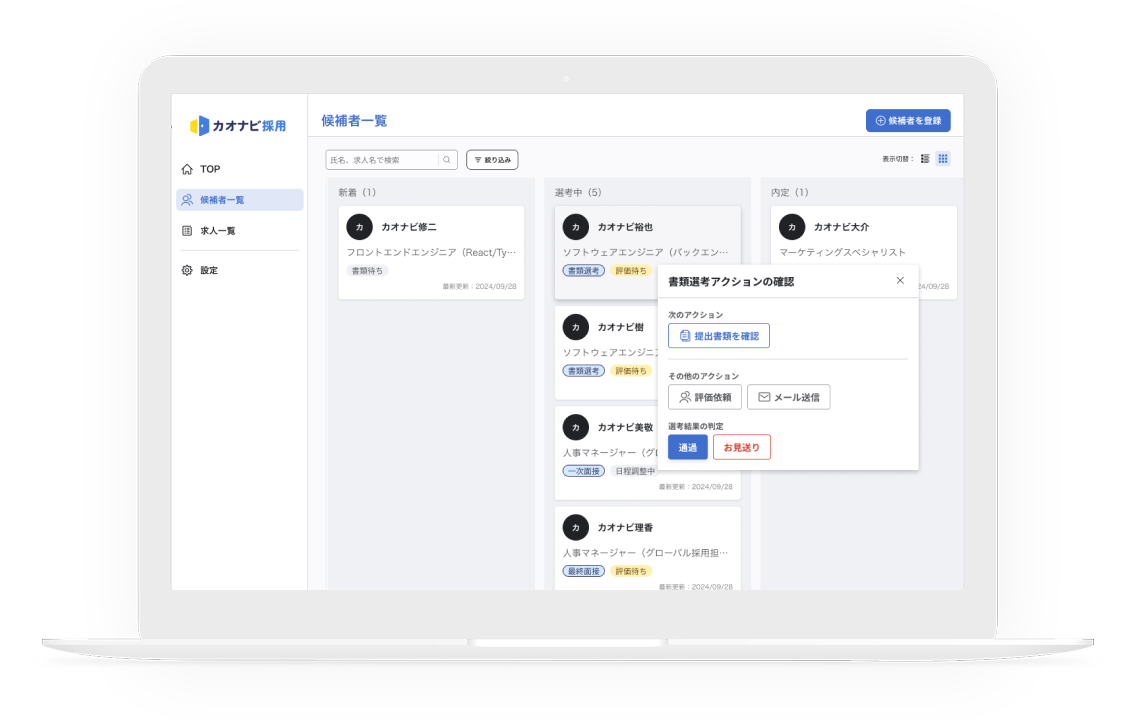
Task: Click the カオナビ採用 logo
Action: (x=238, y=125)
